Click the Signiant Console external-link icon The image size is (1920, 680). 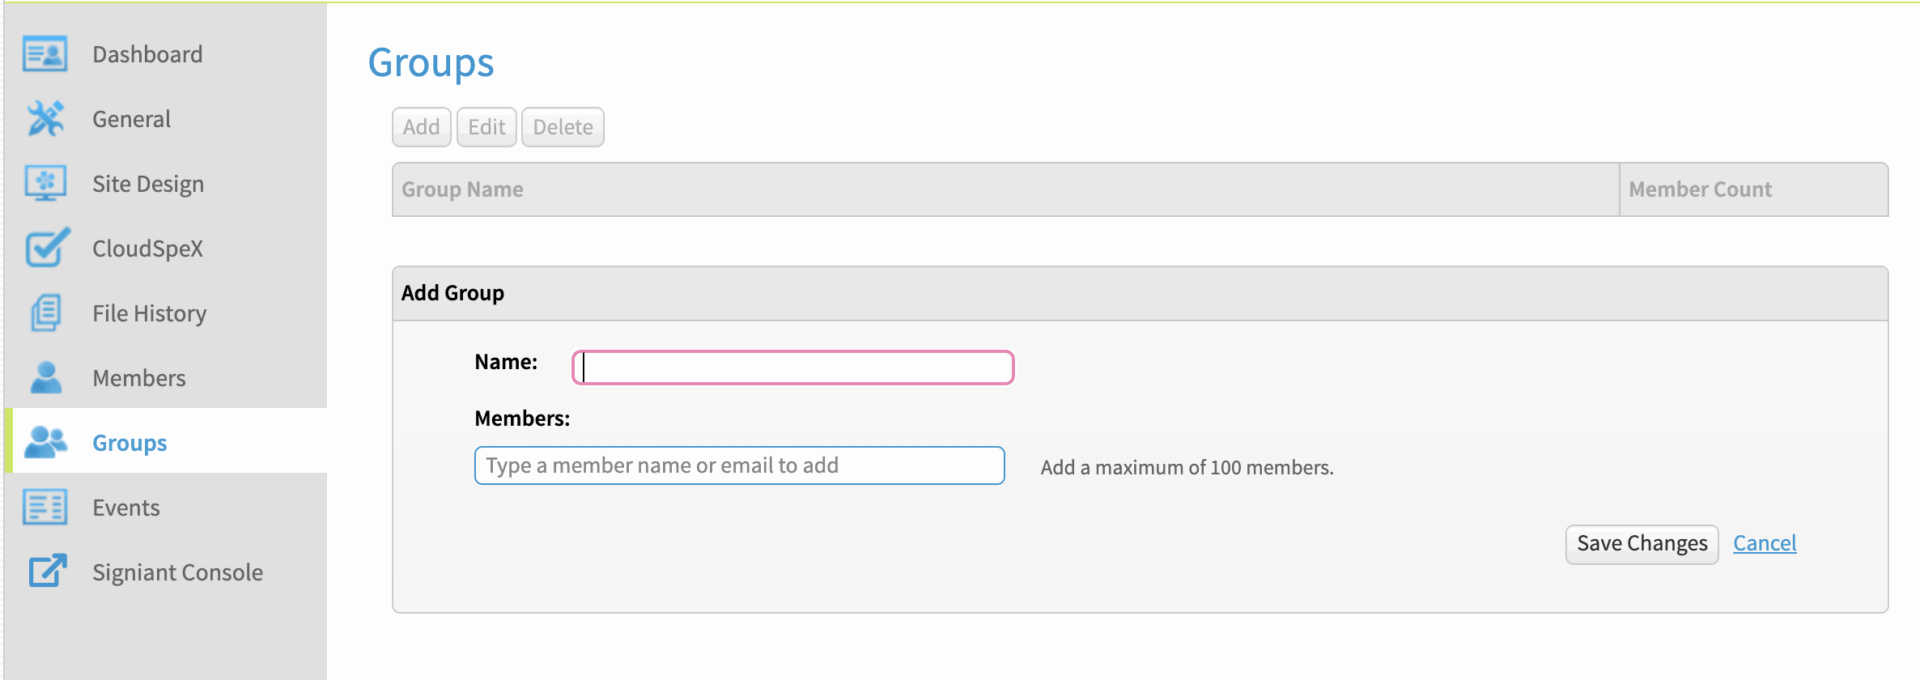tap(47, 572)
